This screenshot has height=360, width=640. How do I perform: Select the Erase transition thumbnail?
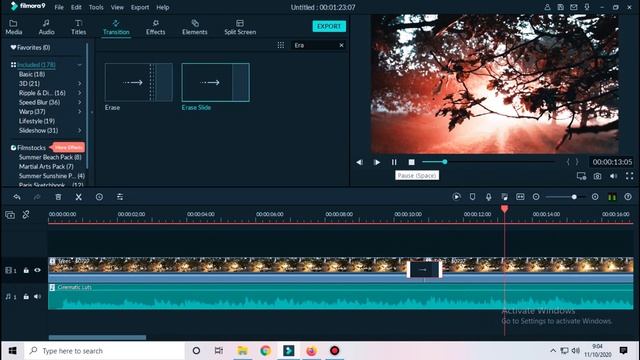[138, 82]
